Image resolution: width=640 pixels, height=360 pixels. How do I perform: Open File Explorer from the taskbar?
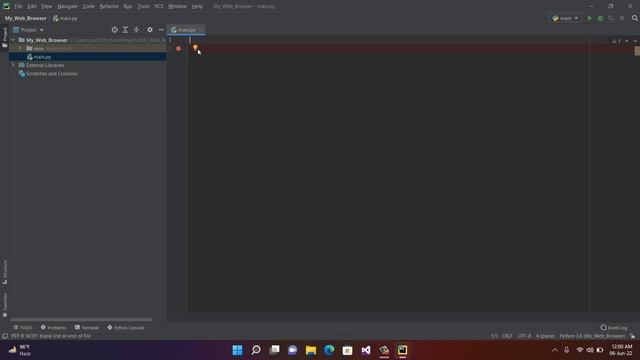pyautogui.click(x=311, y=350)
